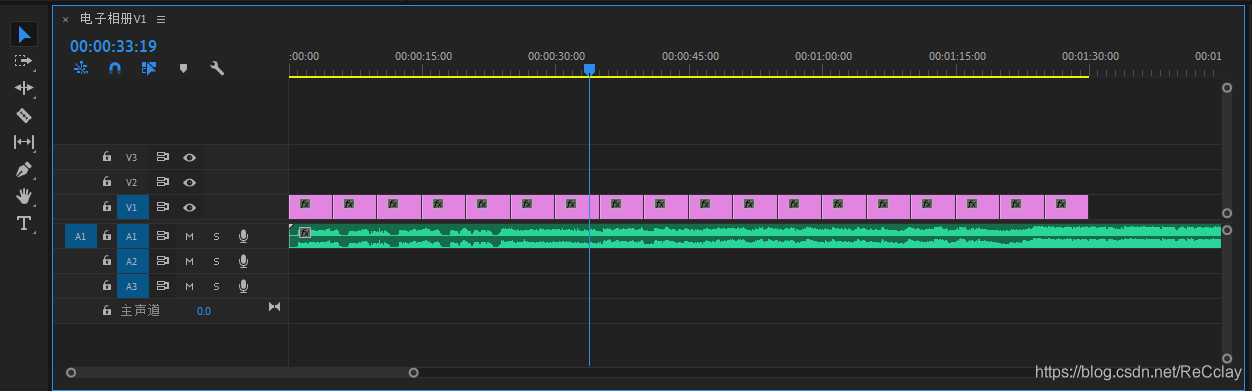Toggle sync lock on V1
The height and width of the screenshot is (391, 1252).
[x=162, y=207]
